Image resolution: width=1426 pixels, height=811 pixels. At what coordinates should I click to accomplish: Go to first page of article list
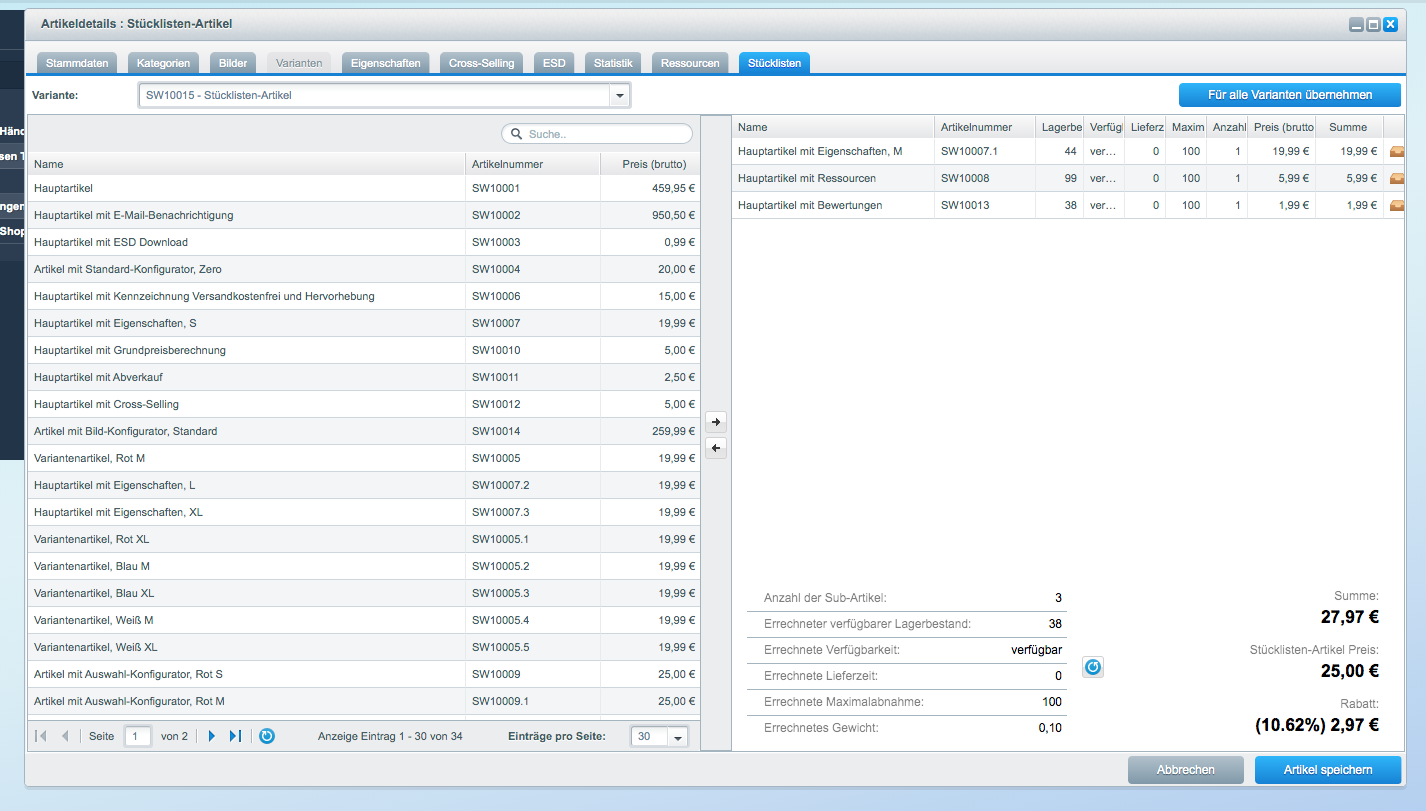pyautogui.click(x=41, y=736)
